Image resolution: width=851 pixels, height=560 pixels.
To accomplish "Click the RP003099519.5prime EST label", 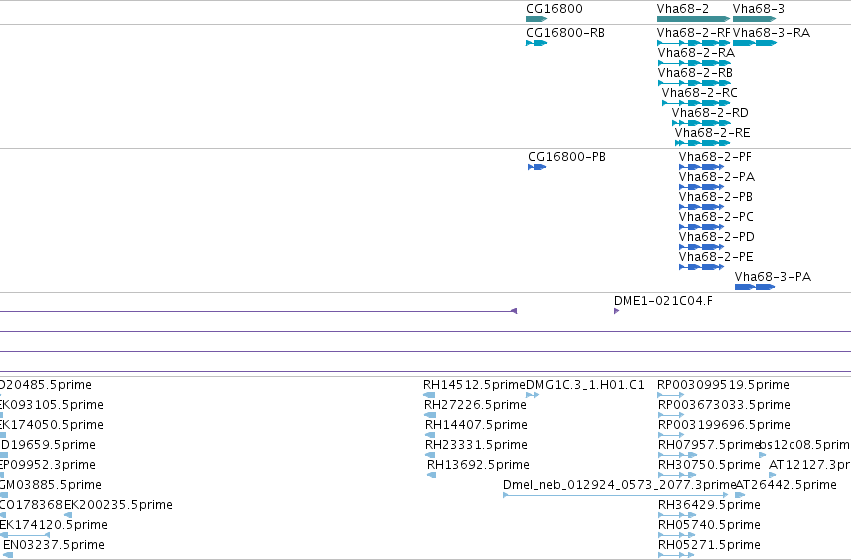I will [x=723, y=385].
